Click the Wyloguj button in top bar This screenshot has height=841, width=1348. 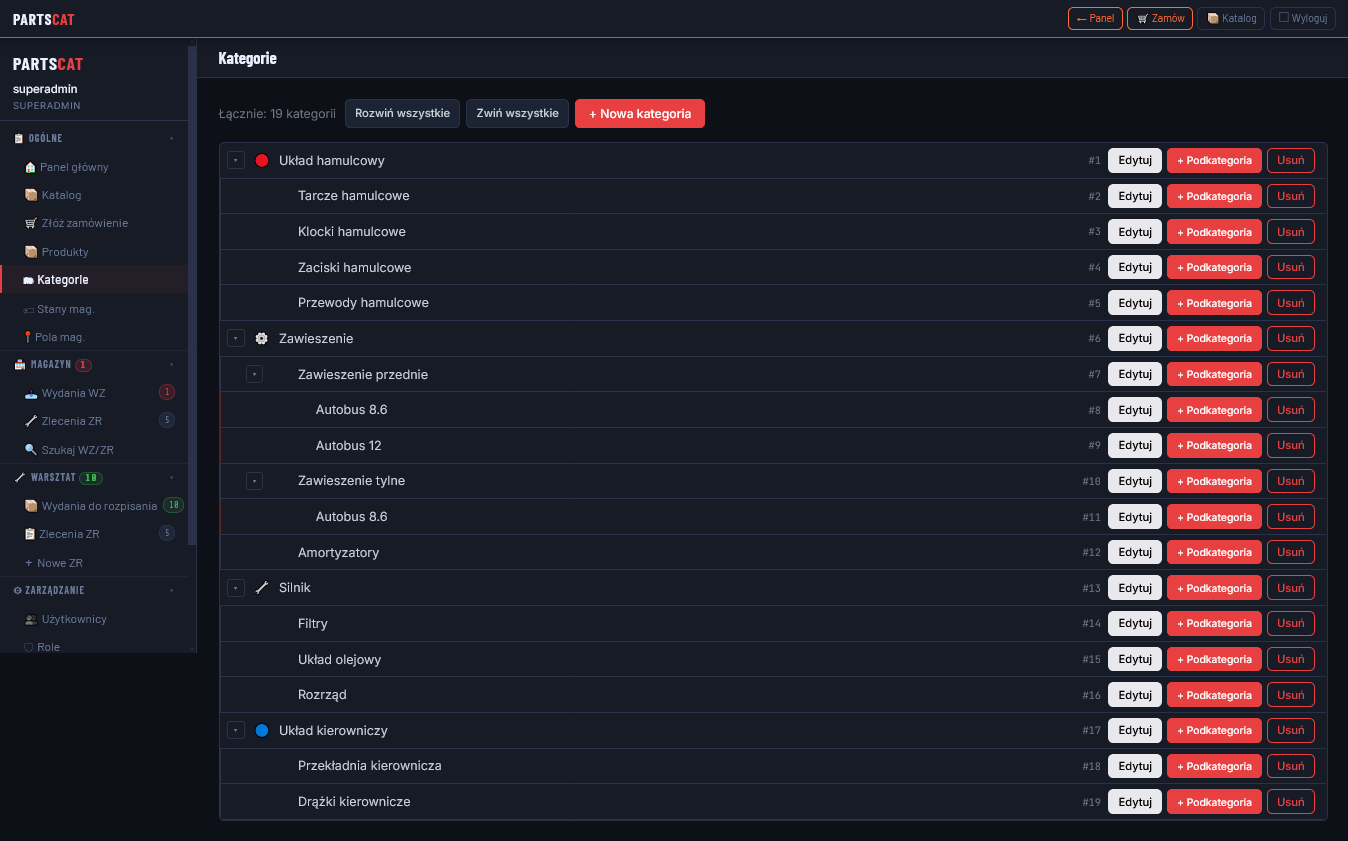[1302, 18]
